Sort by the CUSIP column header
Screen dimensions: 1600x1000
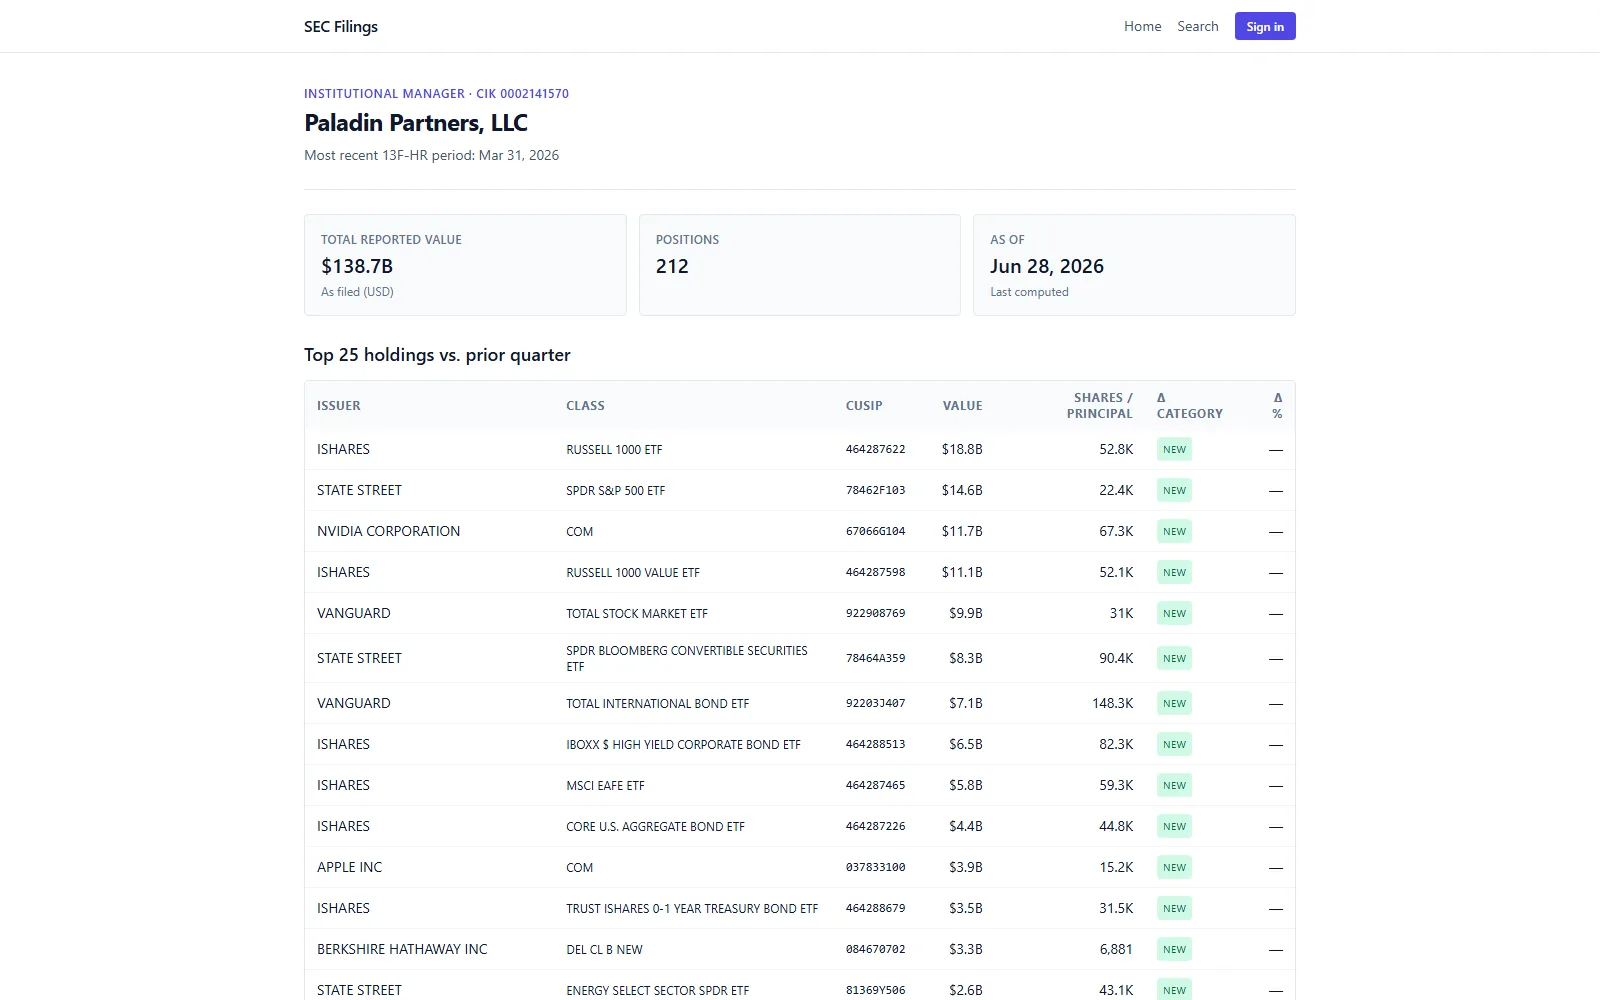(864, 405)
